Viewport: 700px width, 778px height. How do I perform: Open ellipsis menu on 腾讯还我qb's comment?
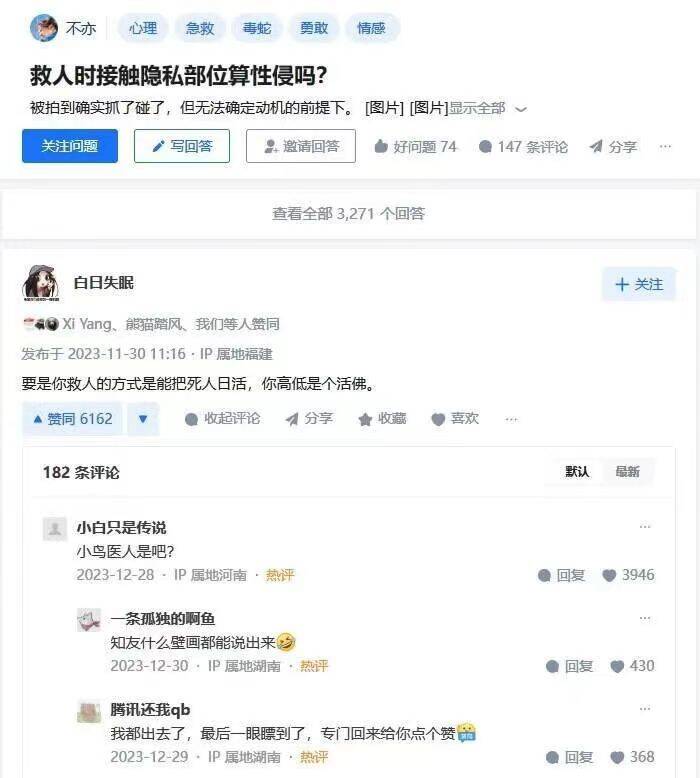(x=645, y=709)
